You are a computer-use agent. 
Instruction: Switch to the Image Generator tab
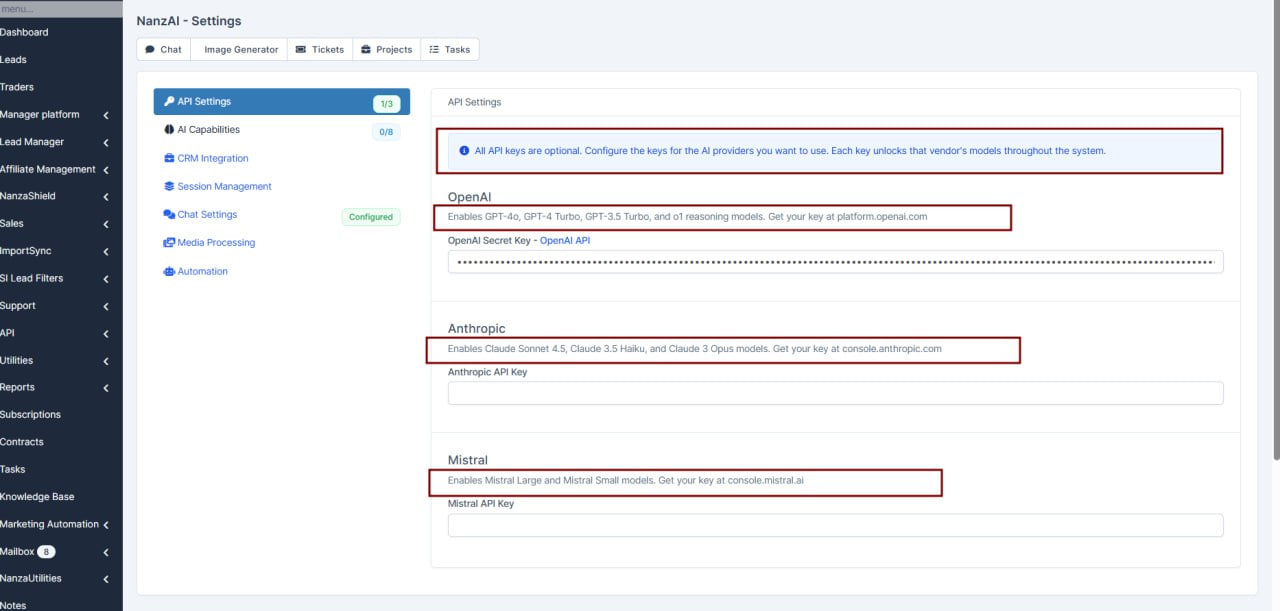[241, 50]
